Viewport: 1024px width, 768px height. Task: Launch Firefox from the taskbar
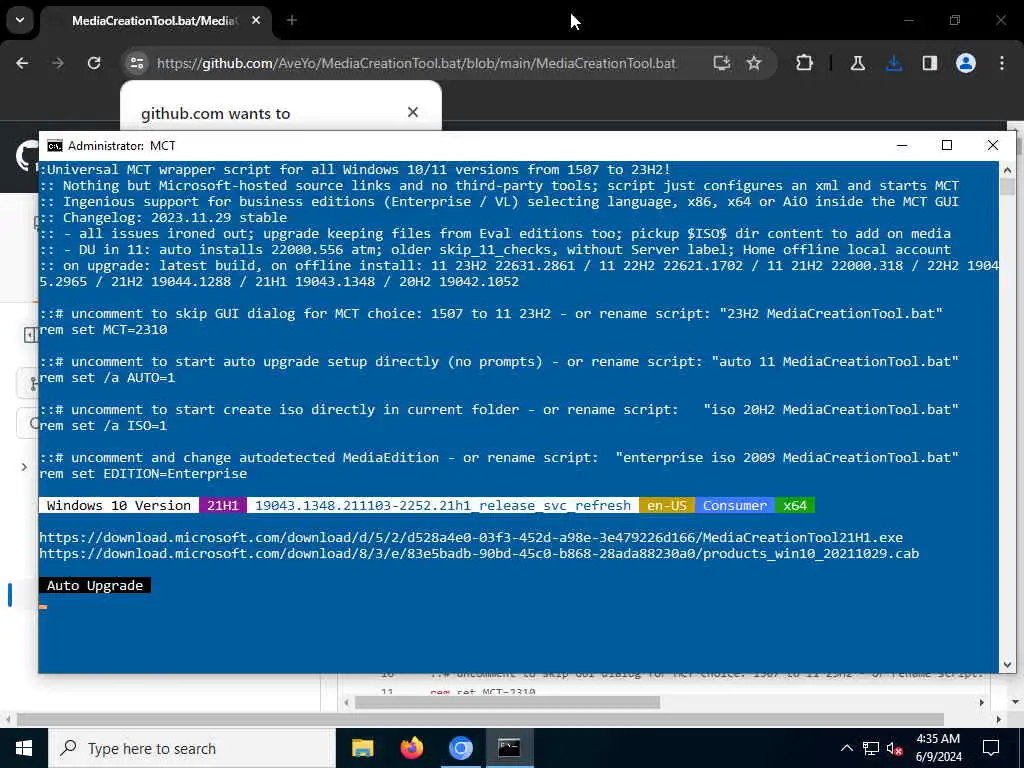tap(411, 748)
